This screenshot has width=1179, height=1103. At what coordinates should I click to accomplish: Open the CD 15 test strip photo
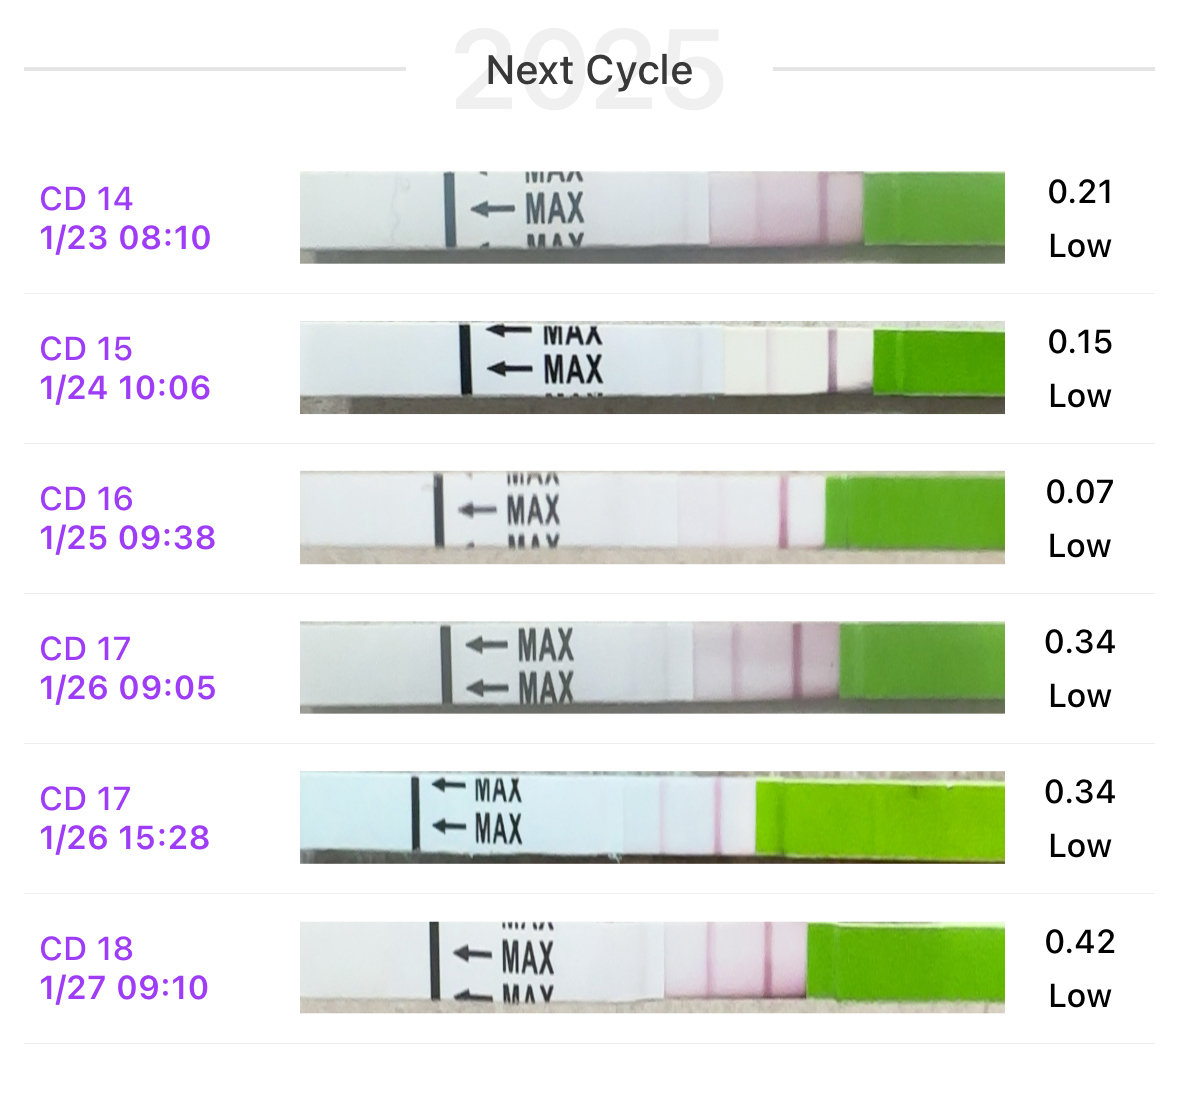[652, 367]
